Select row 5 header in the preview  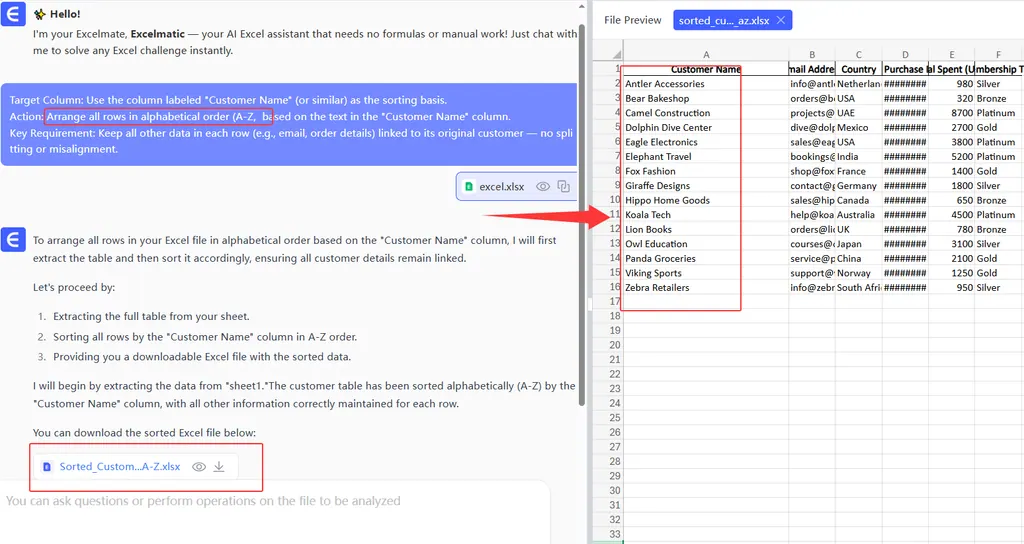coord(617,128)
